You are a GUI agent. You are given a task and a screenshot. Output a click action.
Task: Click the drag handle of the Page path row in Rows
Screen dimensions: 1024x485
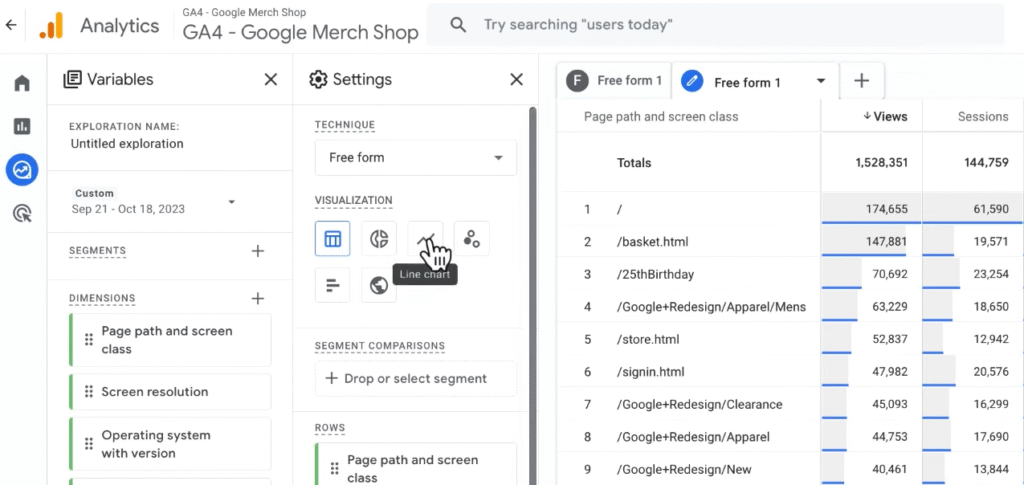(x=334, y=469)
